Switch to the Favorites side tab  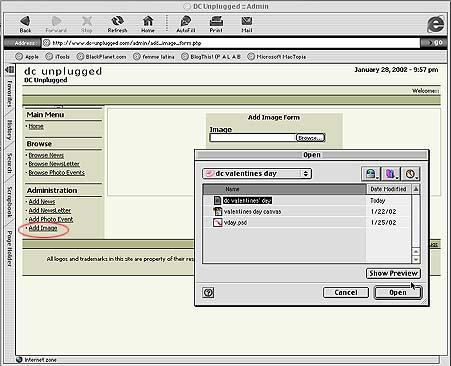(x=9, y=94)
